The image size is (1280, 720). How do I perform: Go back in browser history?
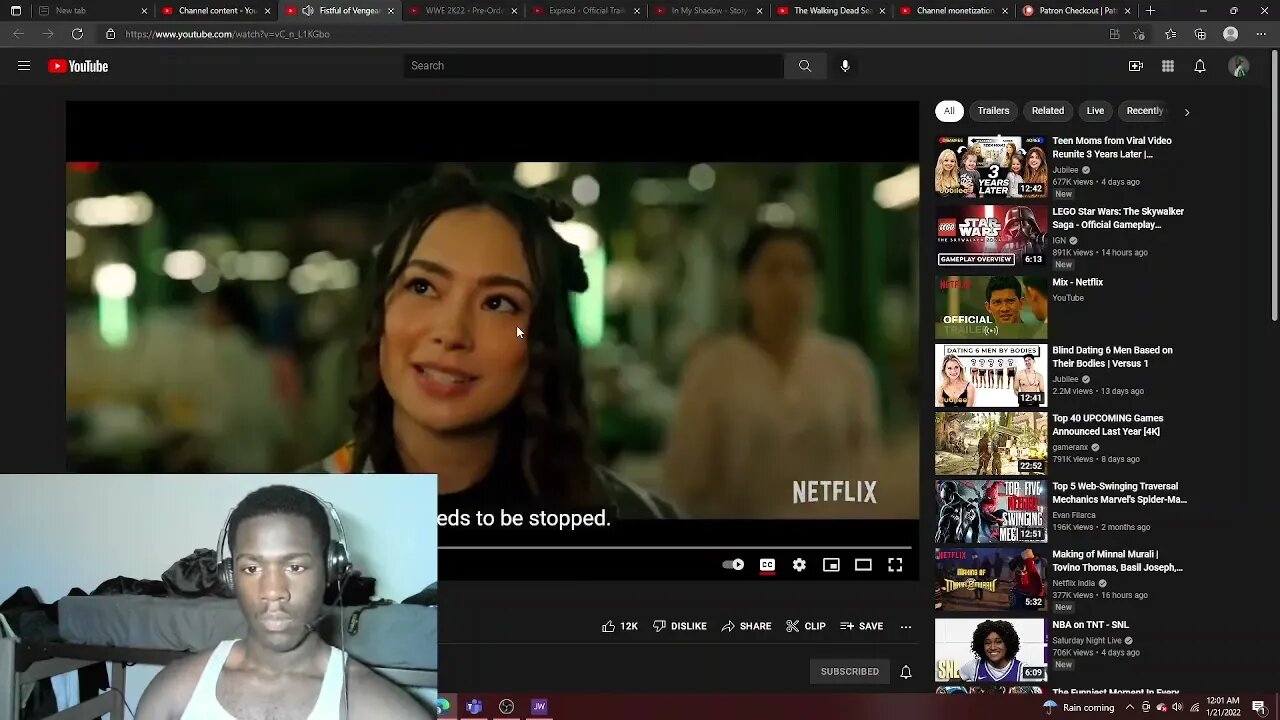point(18,34)
